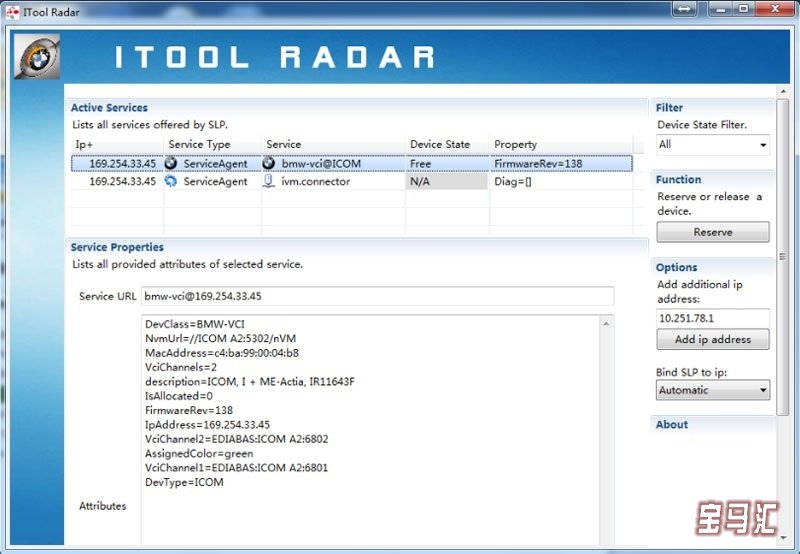Focus the additional ip address field
The height and width of the screenshot is (554, 800).
click(713, 318)
